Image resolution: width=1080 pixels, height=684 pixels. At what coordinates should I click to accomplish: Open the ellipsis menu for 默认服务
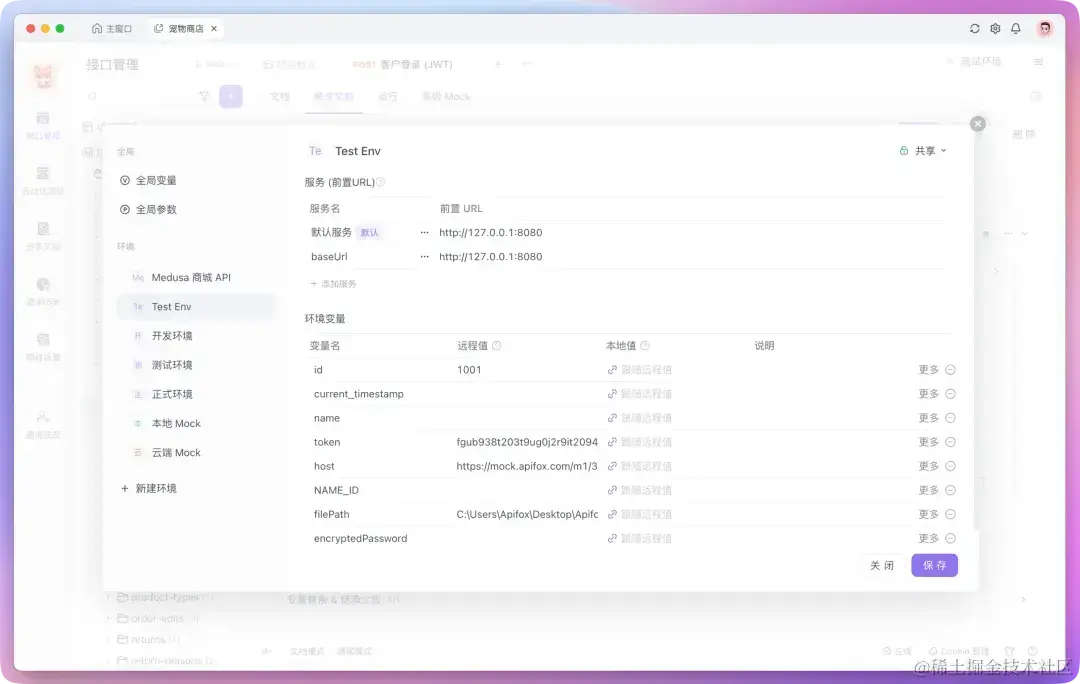tap(424, 233)
